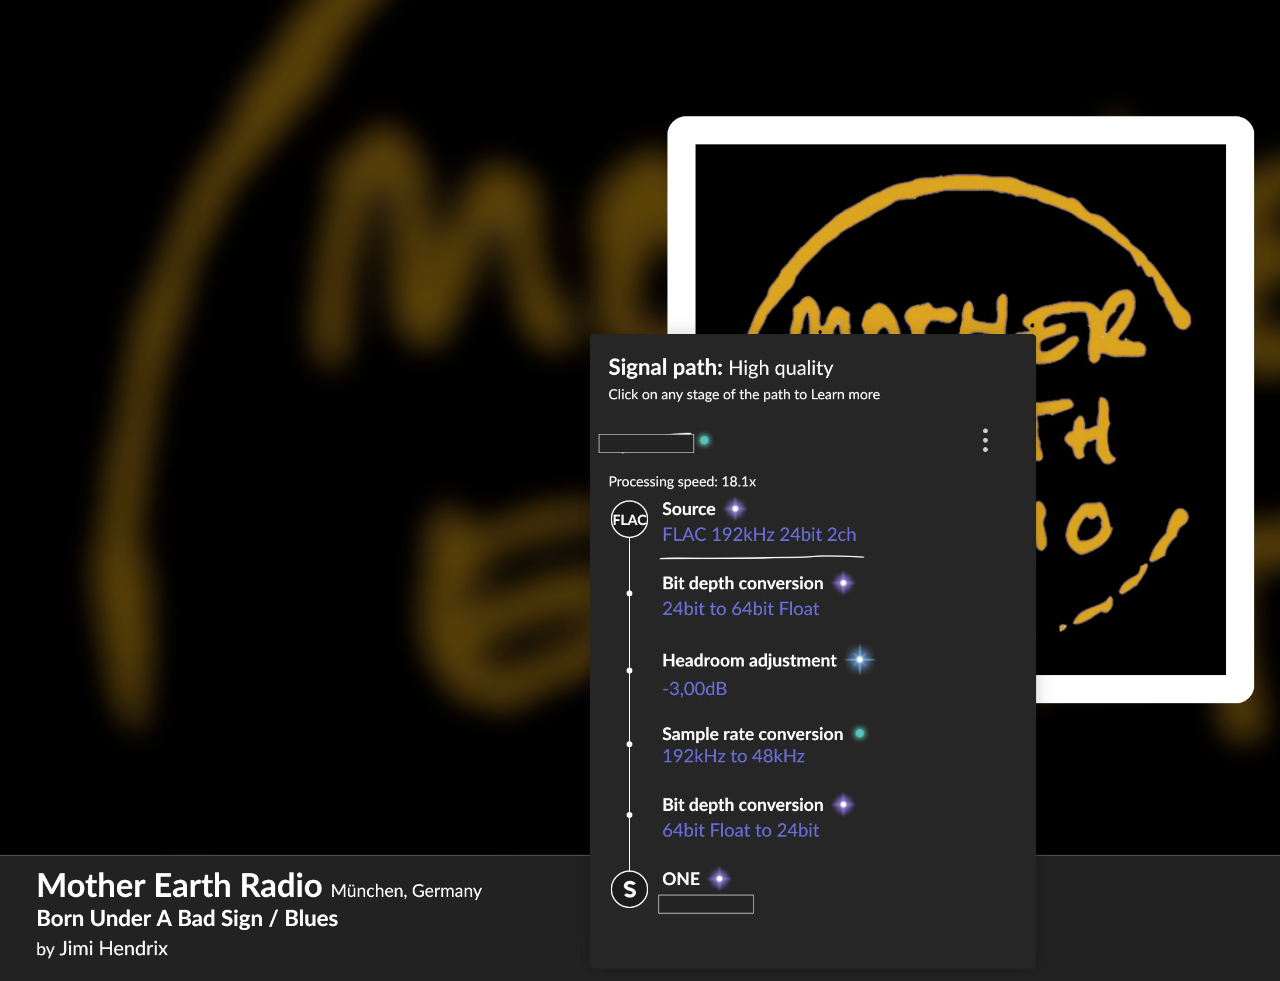Click the Mother Earth Radio album artwork
This screenshot has height=981, width=1280.
(960, 409)
